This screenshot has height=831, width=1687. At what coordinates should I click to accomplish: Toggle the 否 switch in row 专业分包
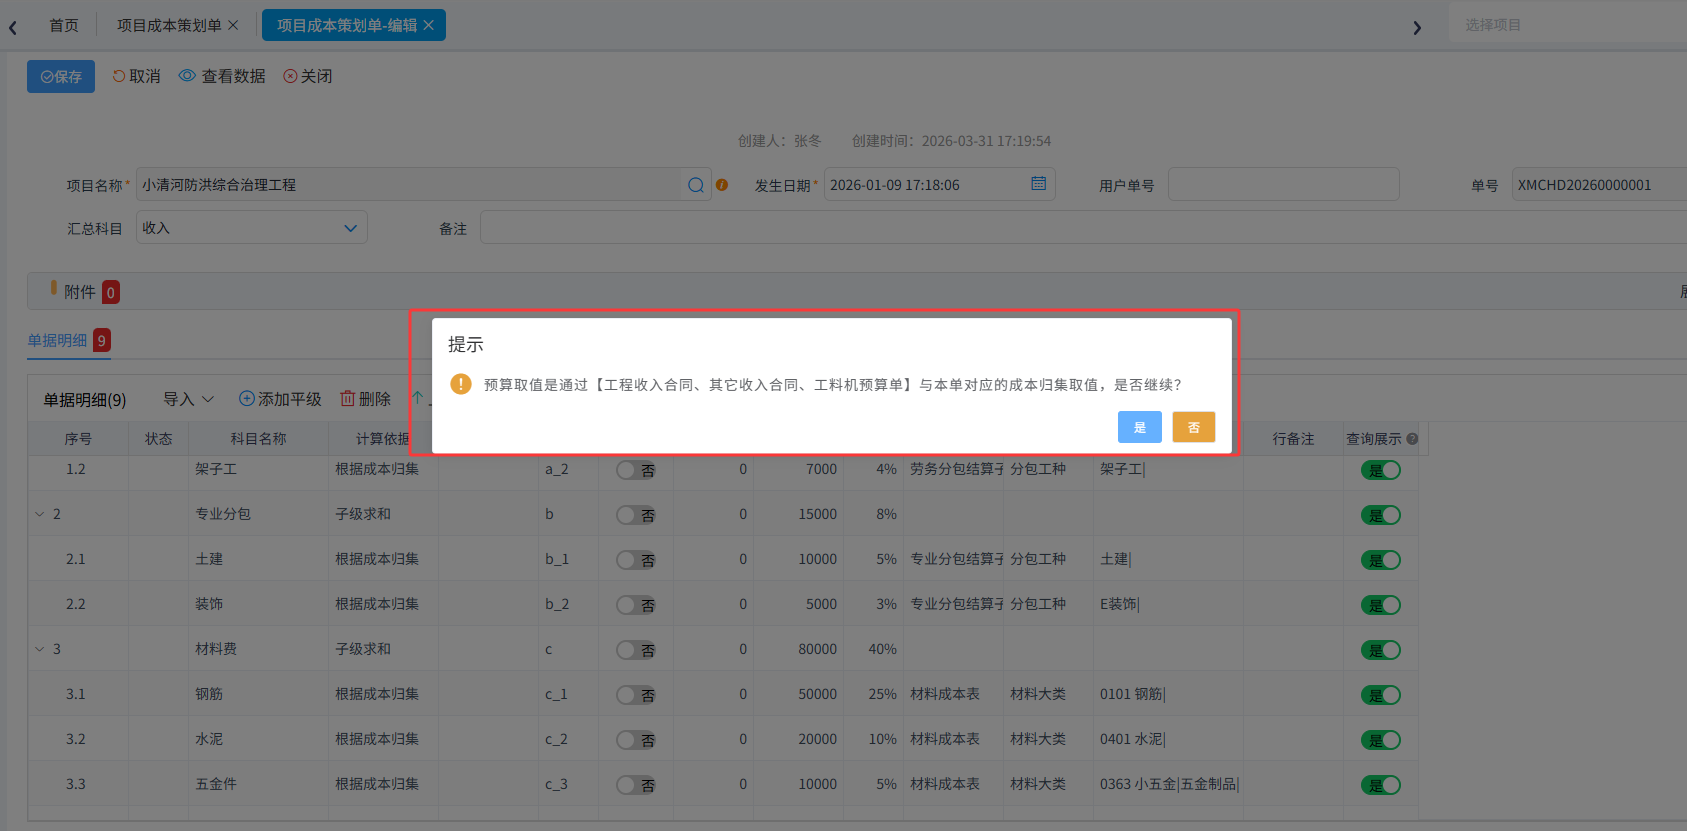[636, 515]
